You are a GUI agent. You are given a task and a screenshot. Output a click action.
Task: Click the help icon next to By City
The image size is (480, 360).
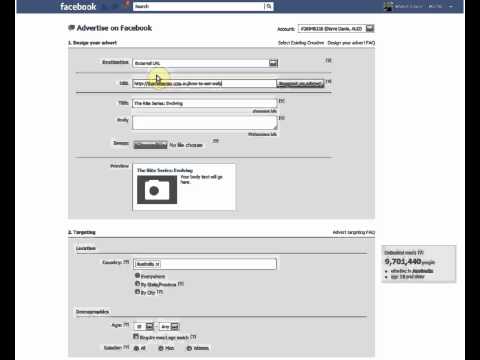[x=160, y=292]
